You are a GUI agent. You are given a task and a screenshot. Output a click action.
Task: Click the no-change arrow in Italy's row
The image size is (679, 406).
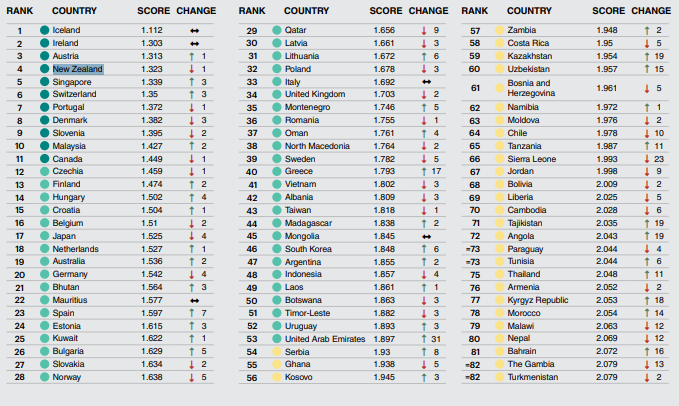click(427, 82)
